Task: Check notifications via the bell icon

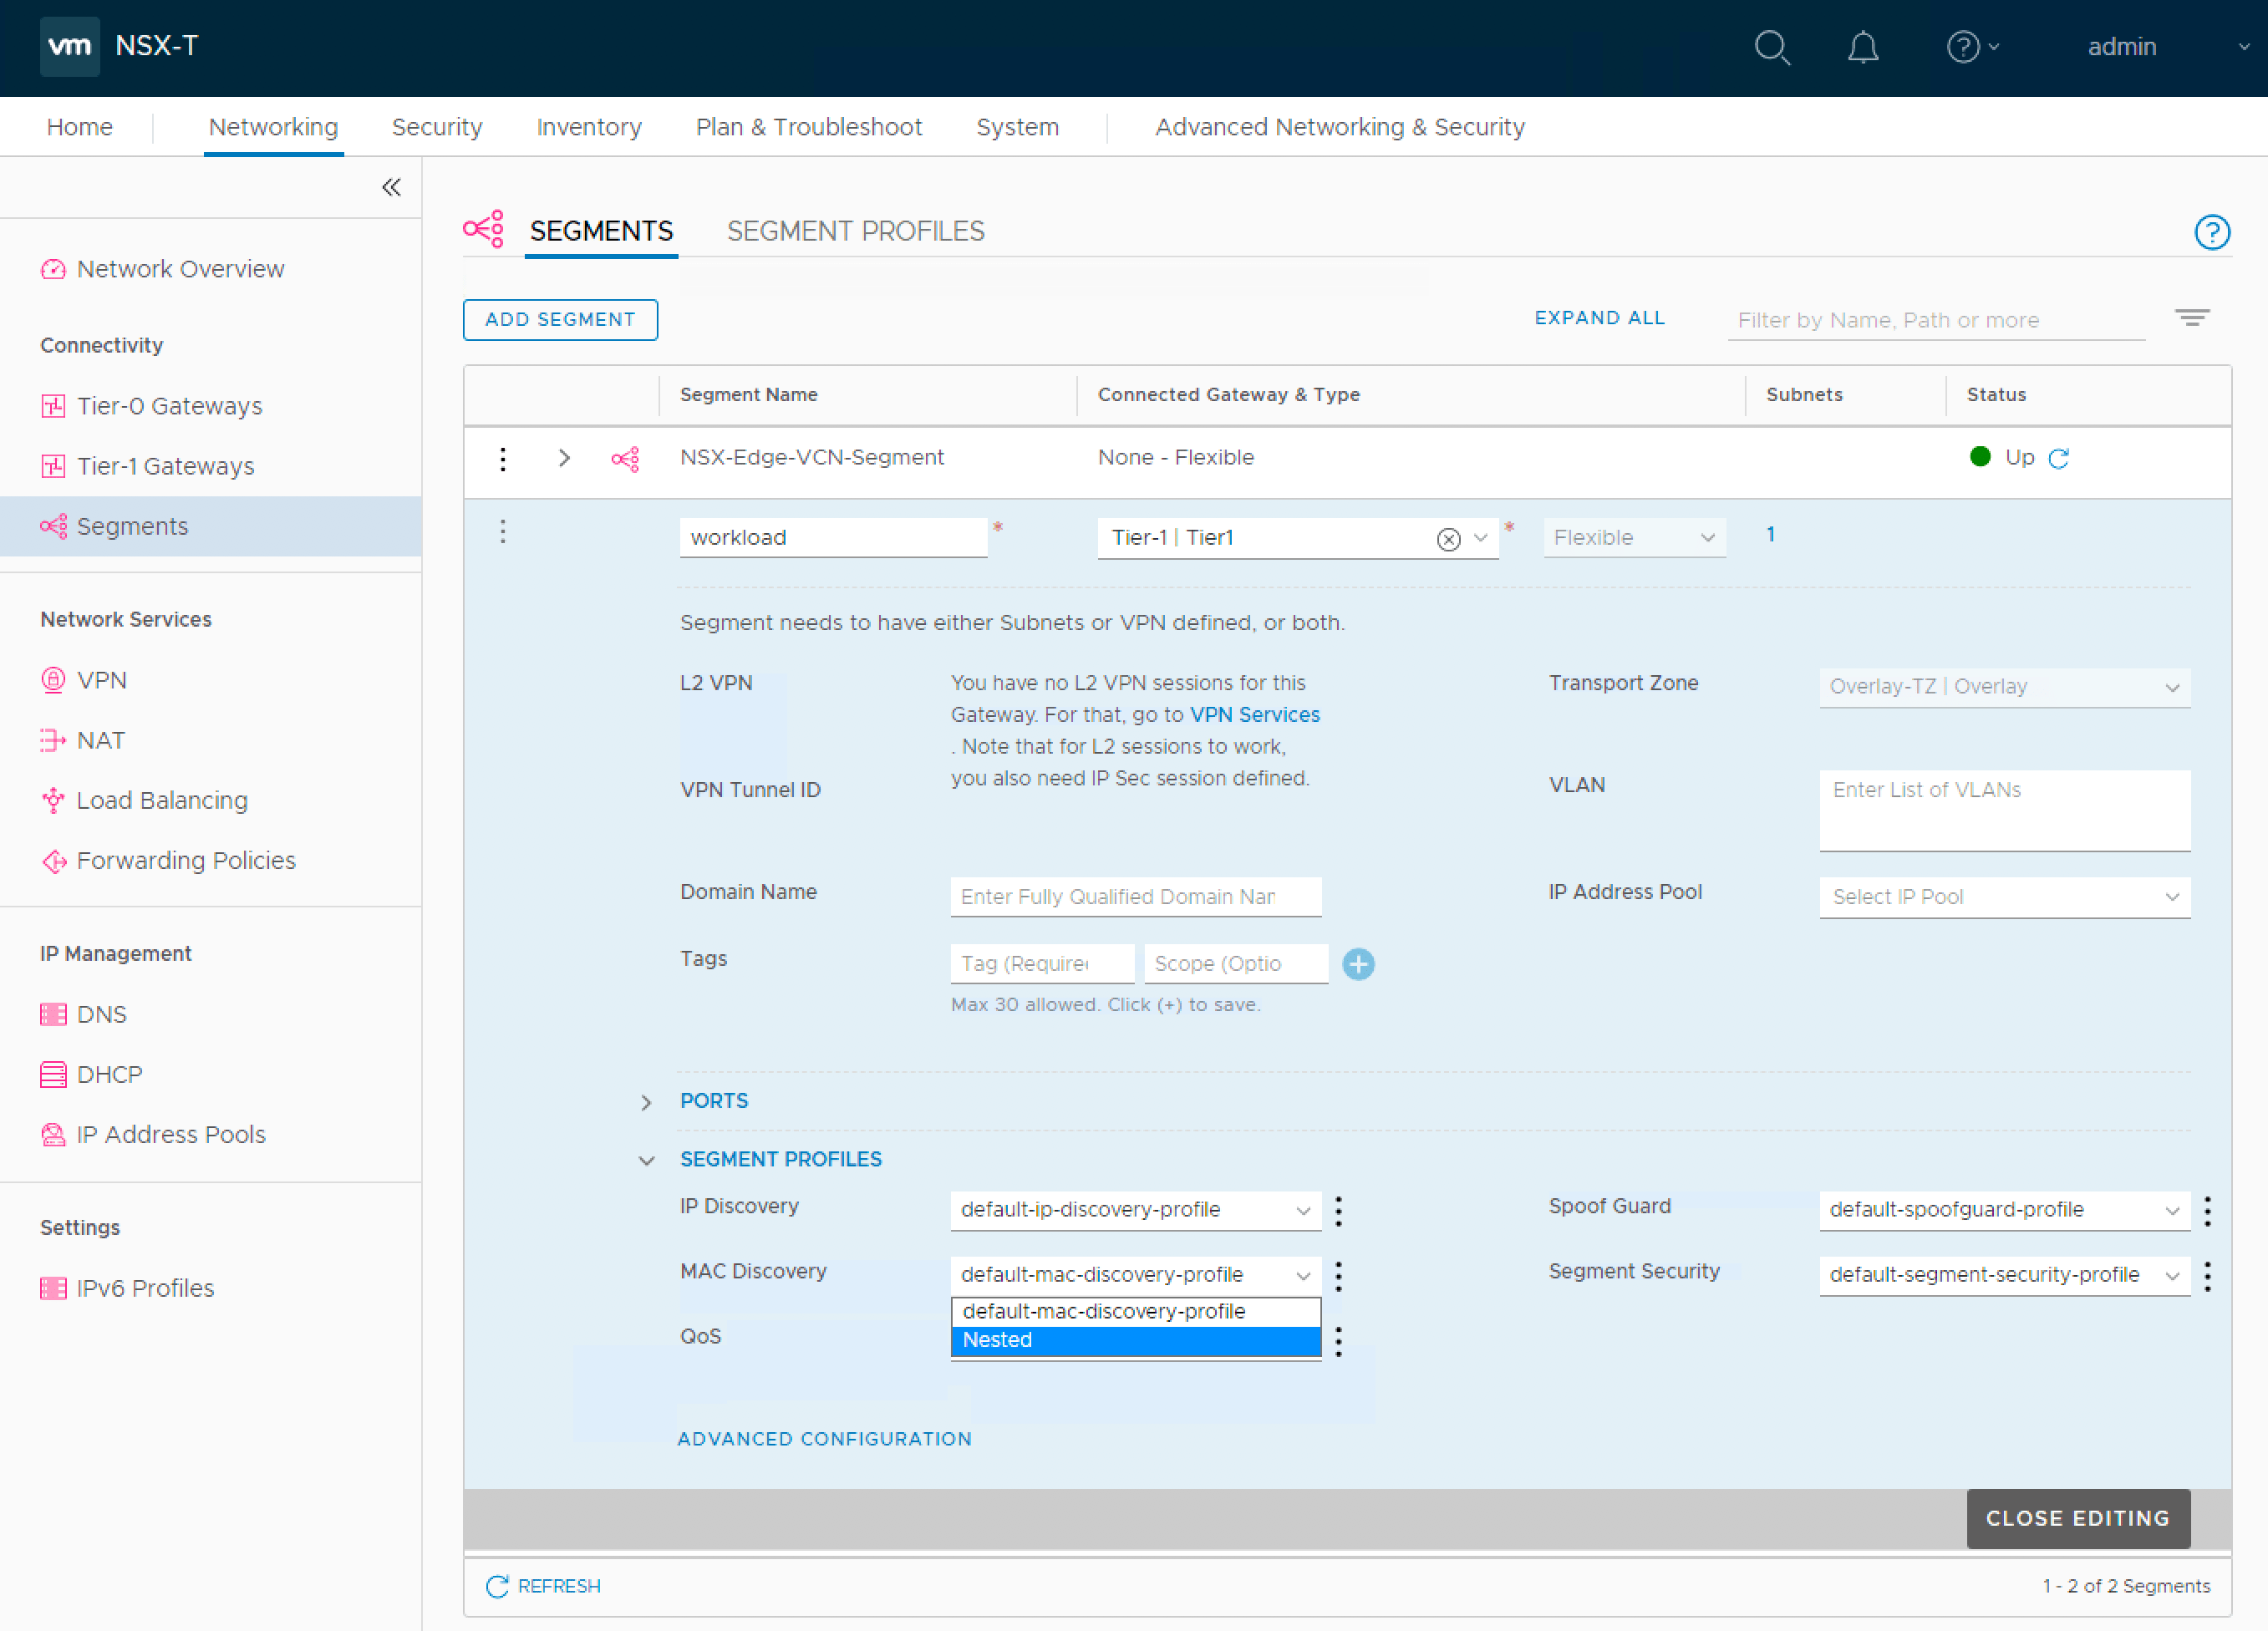Action: pos(1862,47)
